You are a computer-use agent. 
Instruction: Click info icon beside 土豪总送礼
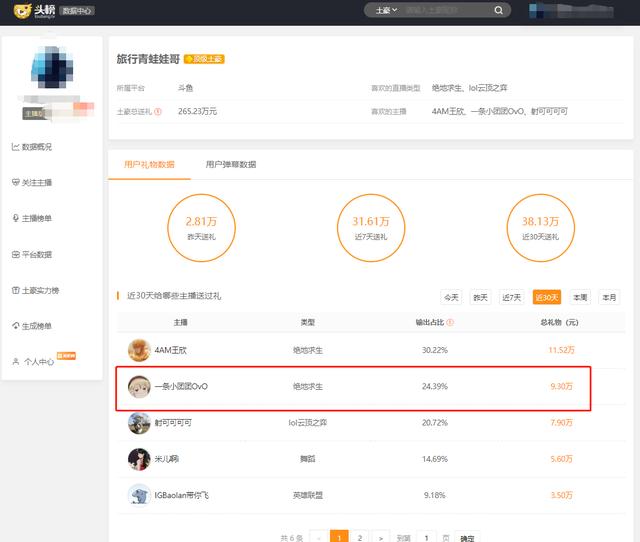click(158, 111)
